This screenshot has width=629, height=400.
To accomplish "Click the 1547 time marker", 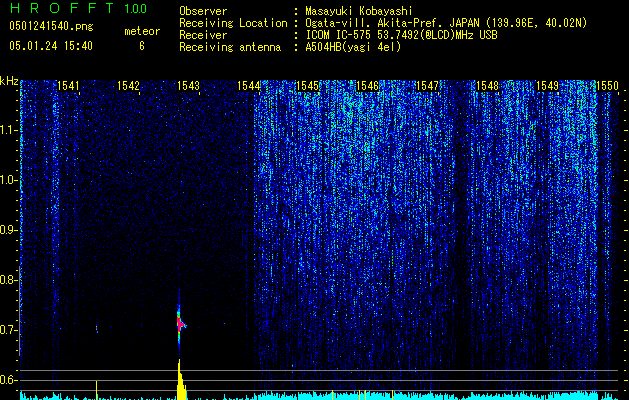I will 428,86.
